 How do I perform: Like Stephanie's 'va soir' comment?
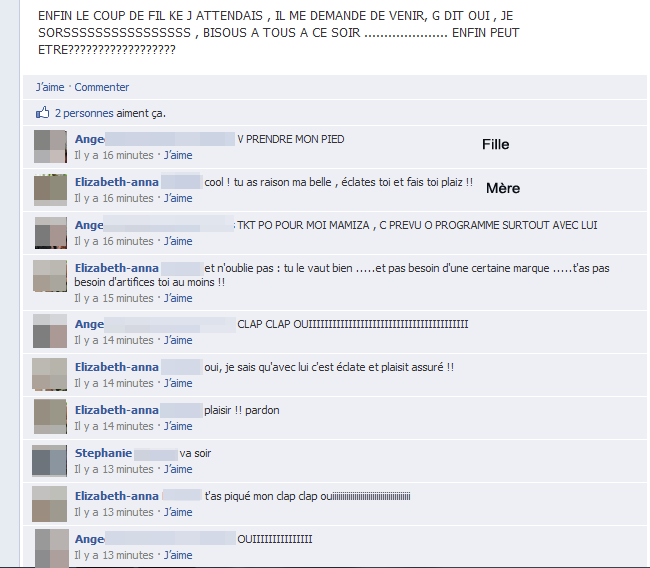178,469
